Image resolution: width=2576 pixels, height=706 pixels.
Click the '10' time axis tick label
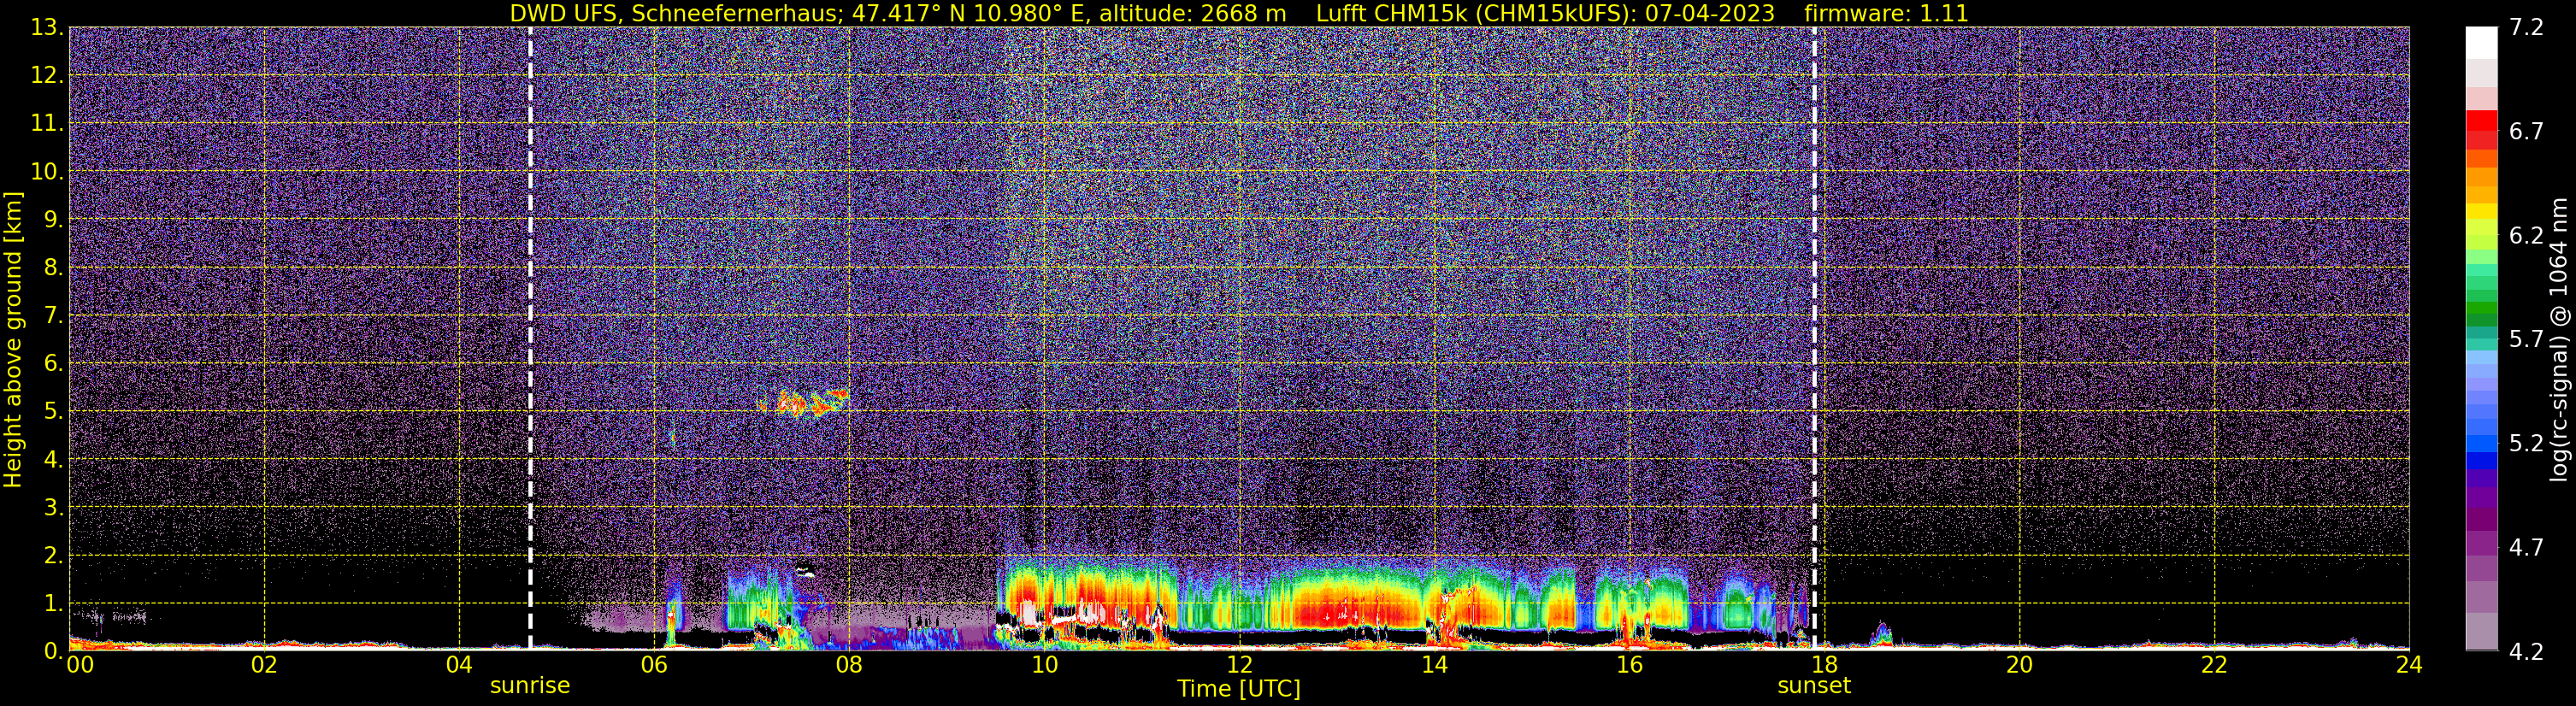click(1044, 665)
